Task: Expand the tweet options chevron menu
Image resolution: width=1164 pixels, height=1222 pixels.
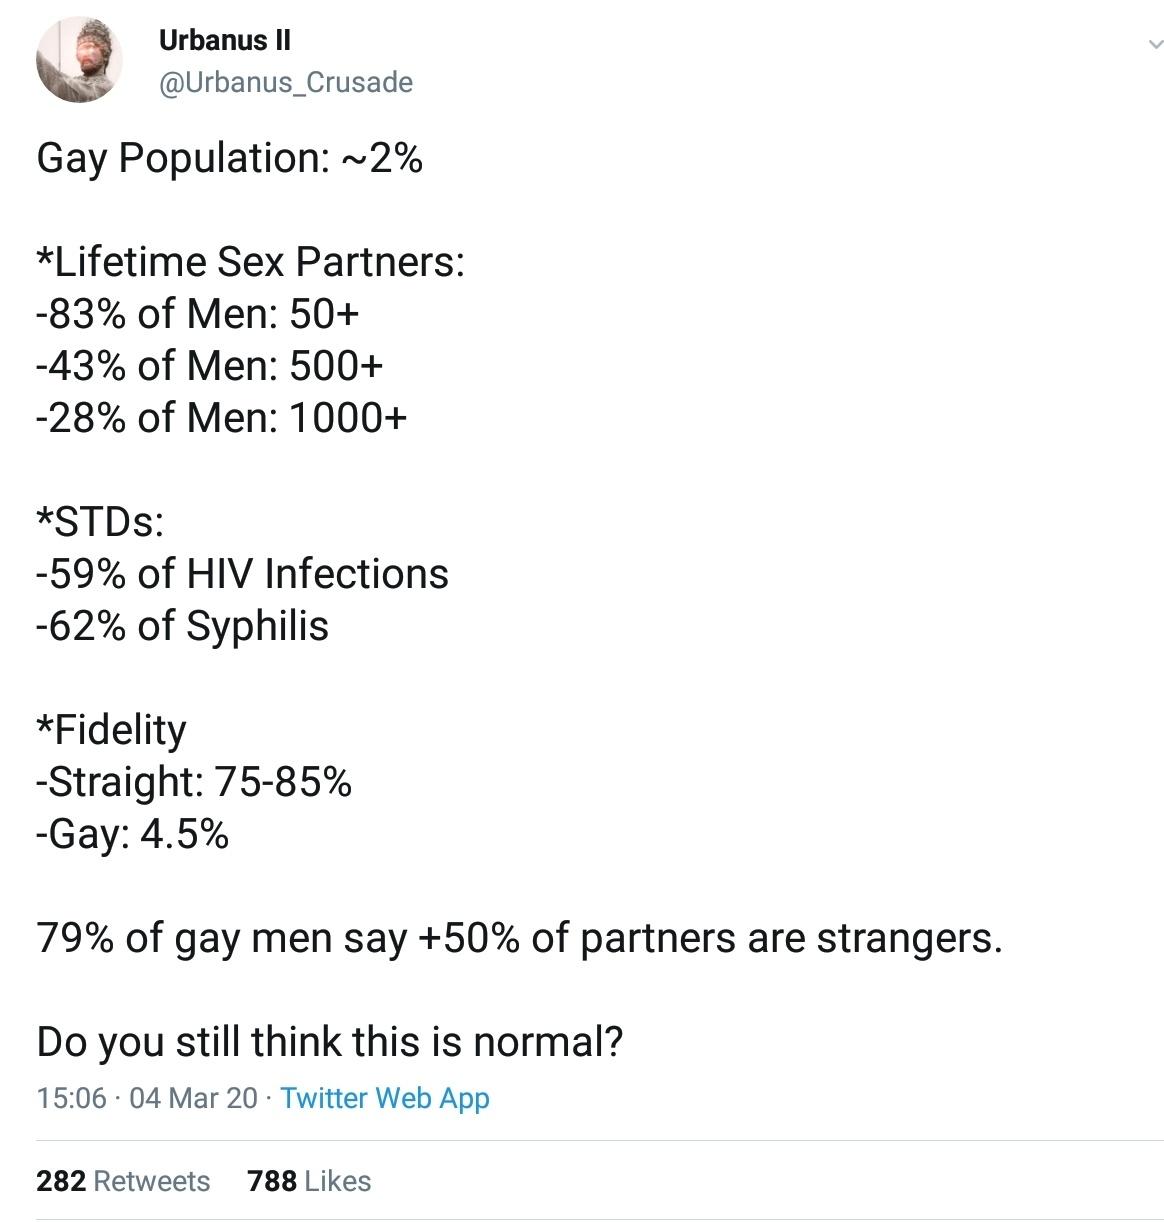Action: pos(1155,44)
